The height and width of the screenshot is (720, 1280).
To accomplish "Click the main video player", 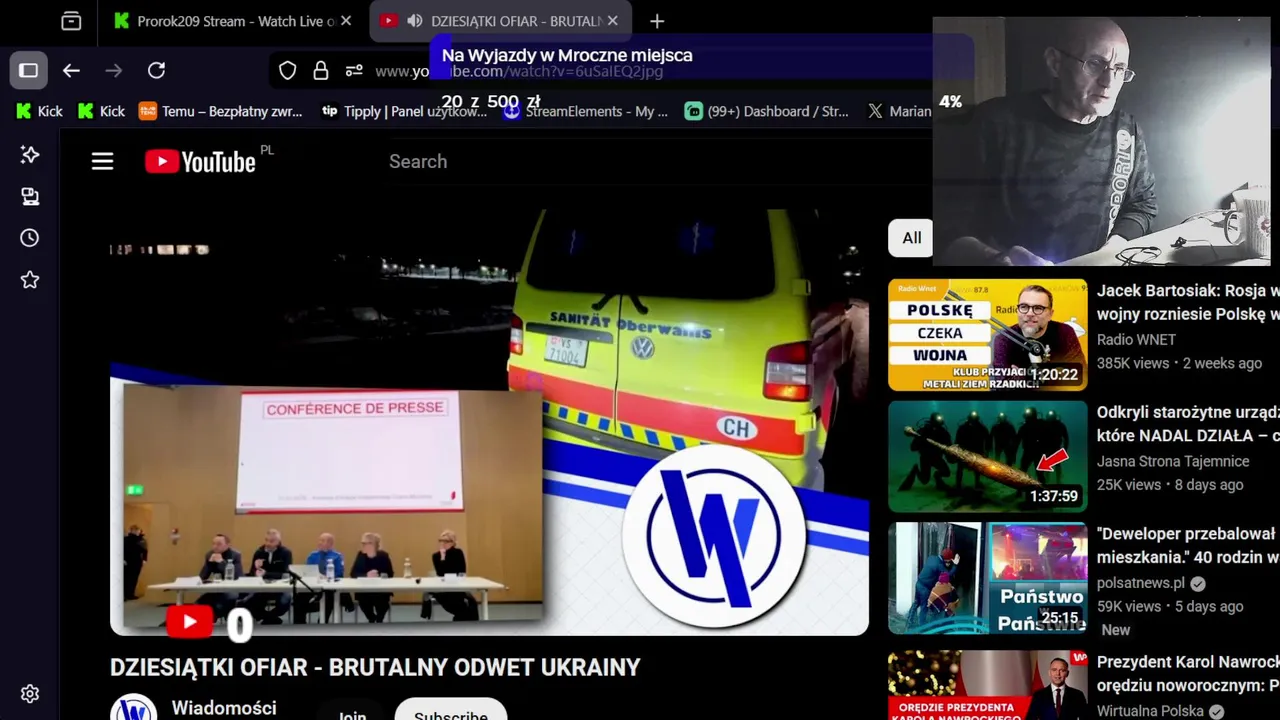I will [x=489, y=422].
